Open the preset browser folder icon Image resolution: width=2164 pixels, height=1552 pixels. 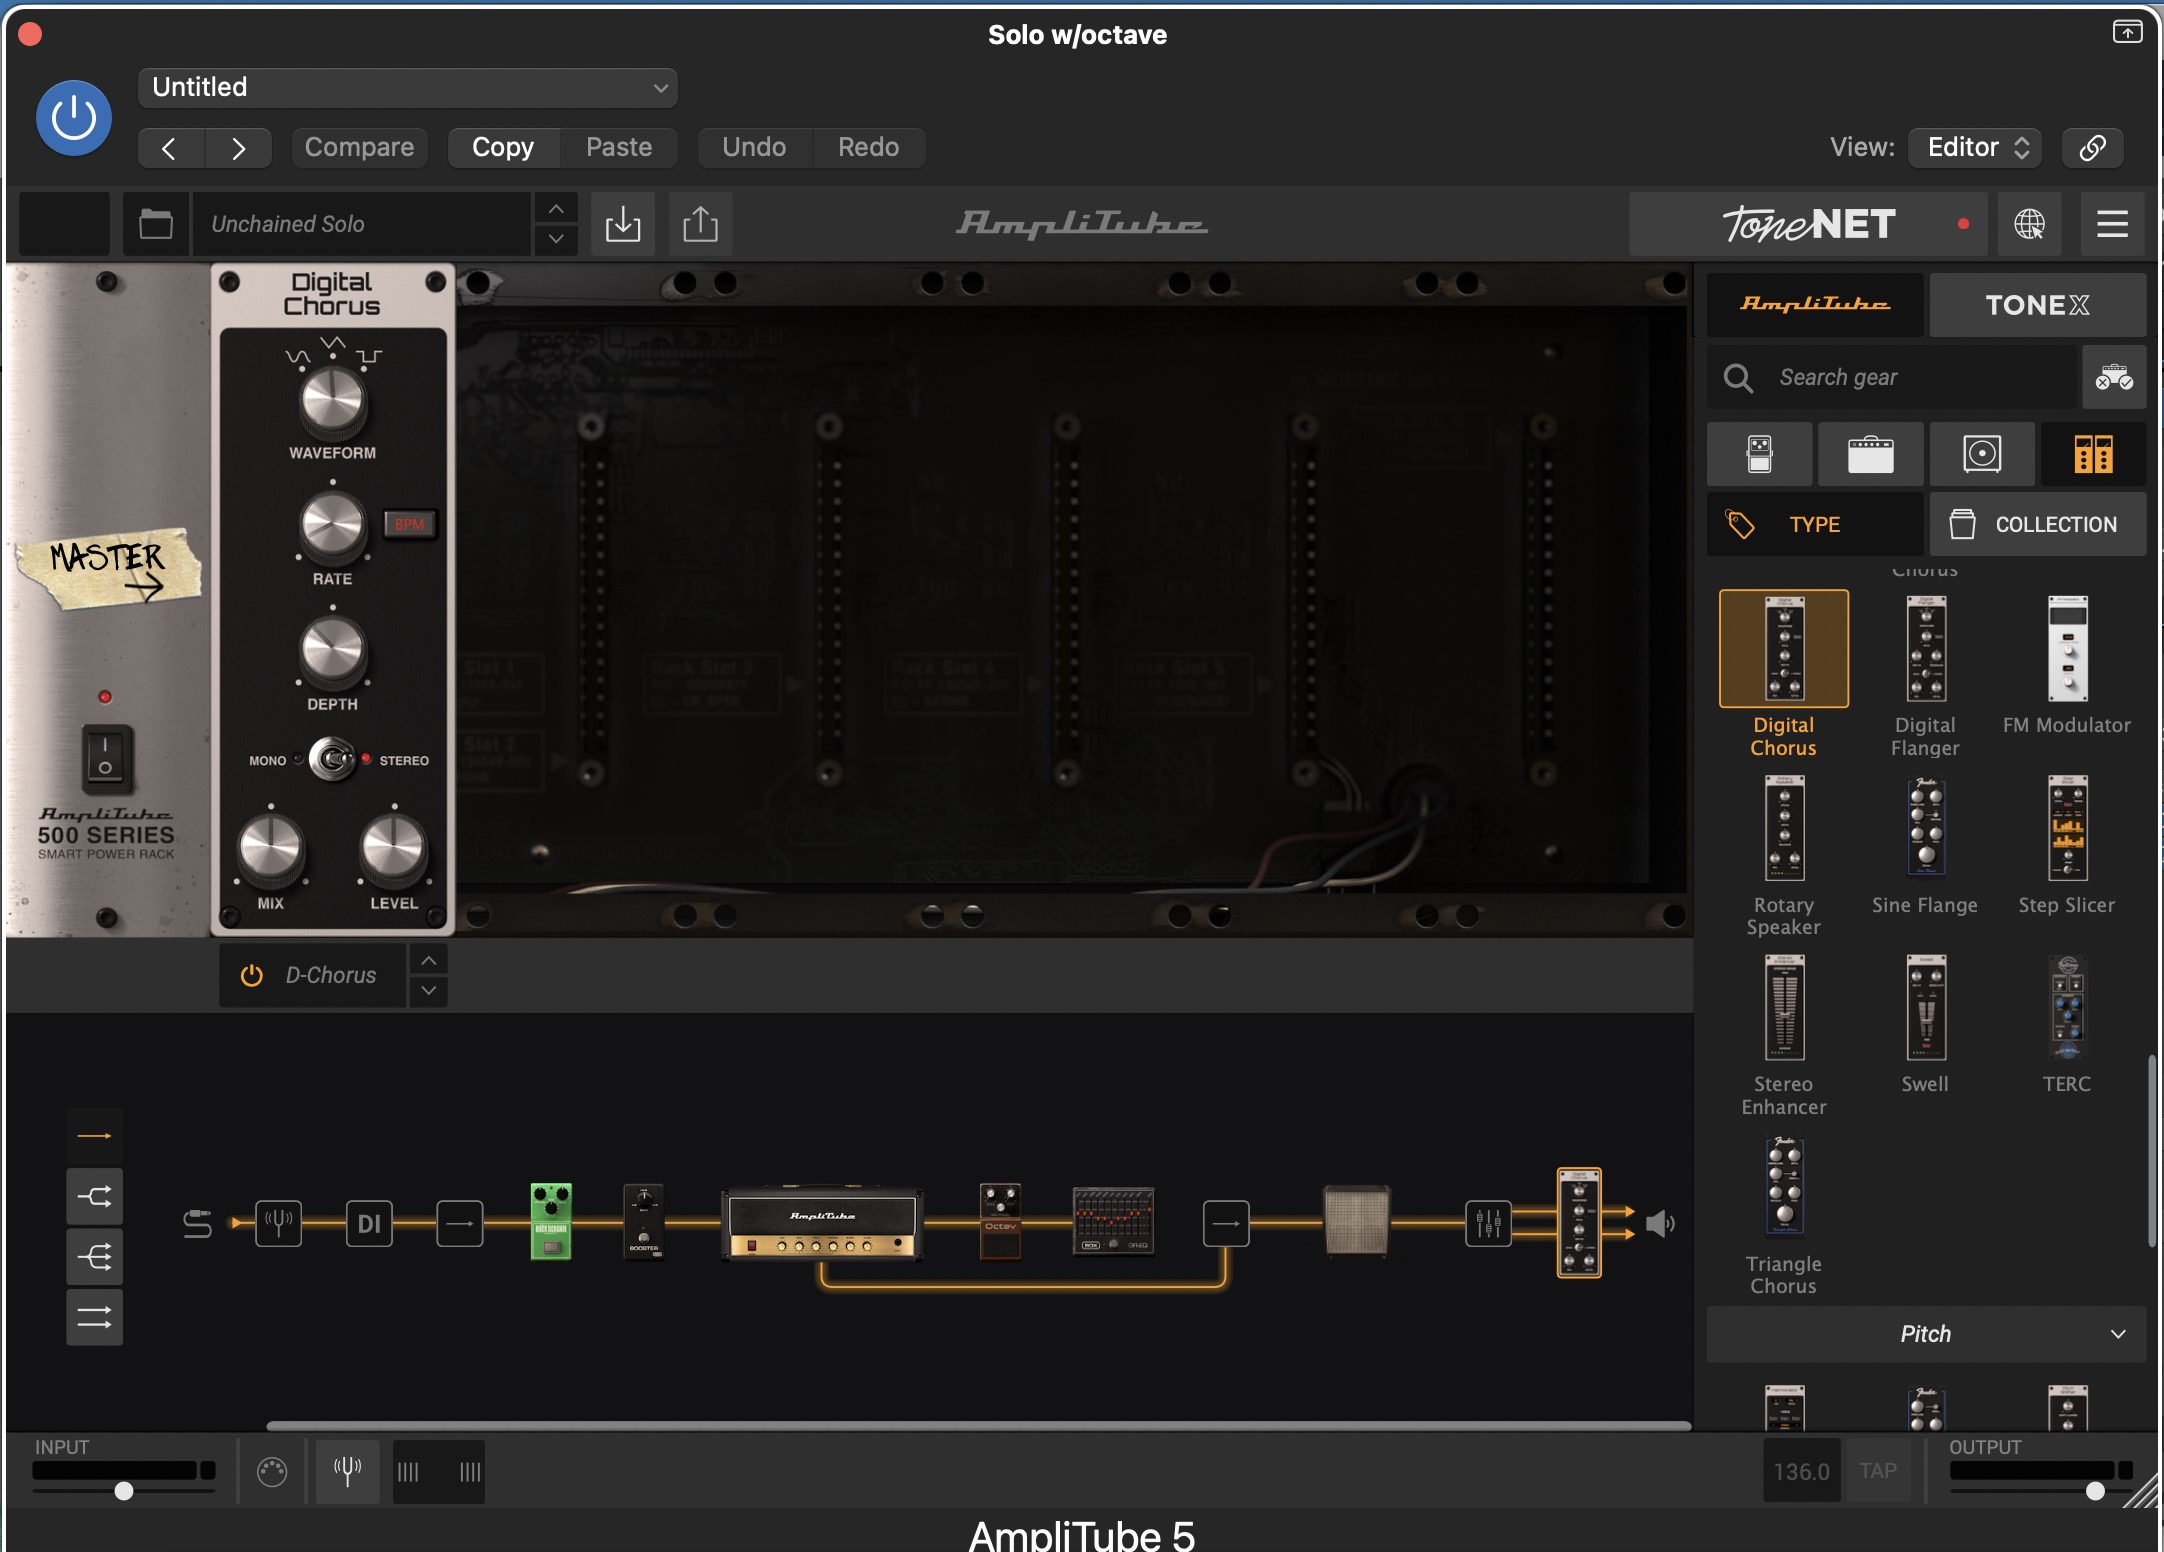click(x=156, y=224)
